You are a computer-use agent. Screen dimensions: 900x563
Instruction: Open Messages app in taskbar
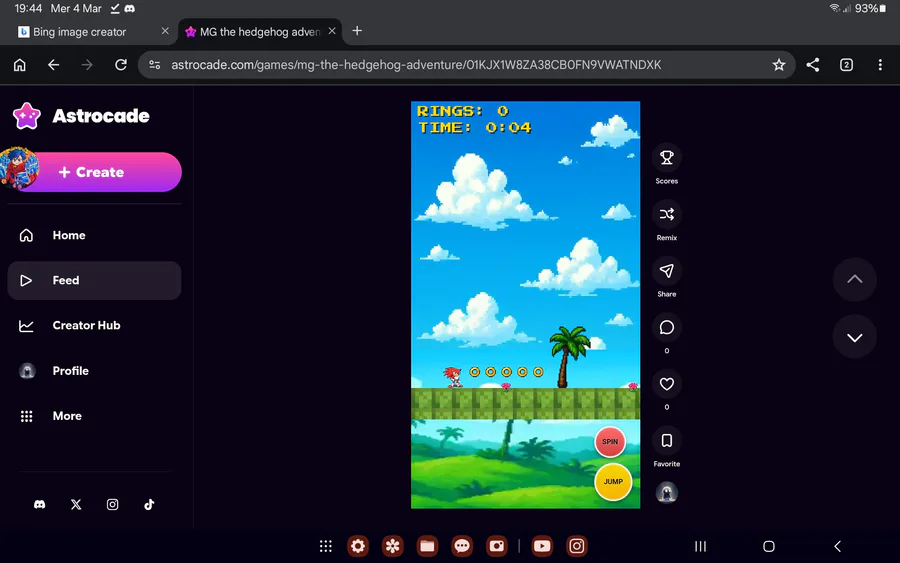tap(462, 546)
